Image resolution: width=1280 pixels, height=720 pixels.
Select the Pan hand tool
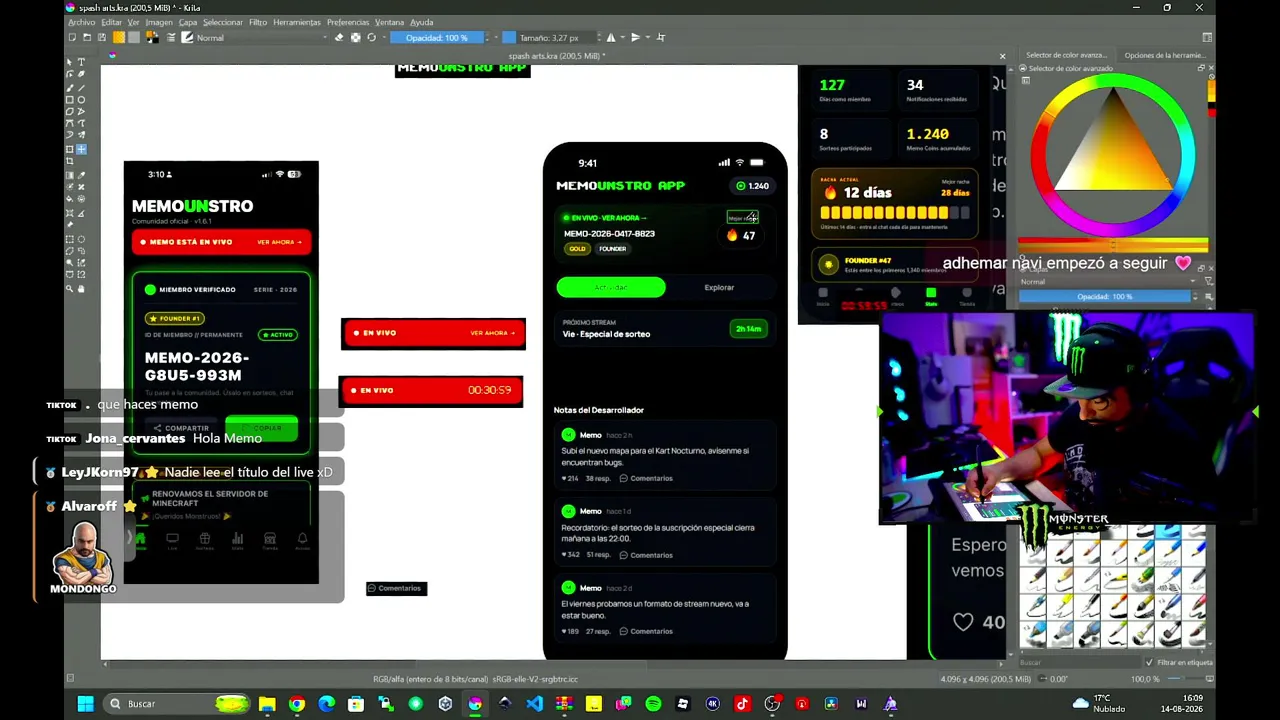pyautogui.click(x=81, y=289)
